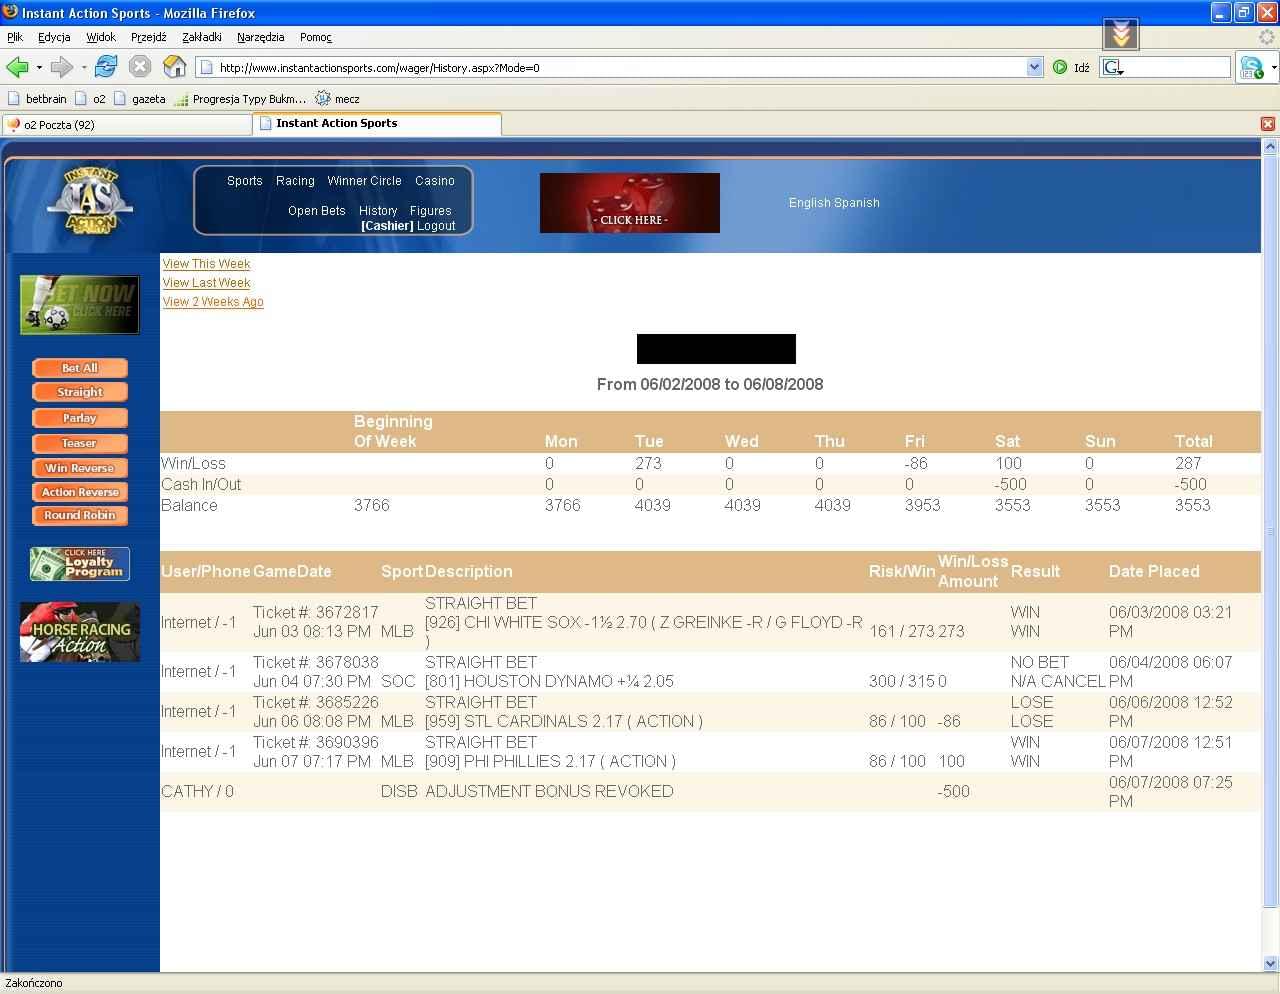Screen dimensions: 1280x994
Task: Switch language to Spanish
Action: 858,203
